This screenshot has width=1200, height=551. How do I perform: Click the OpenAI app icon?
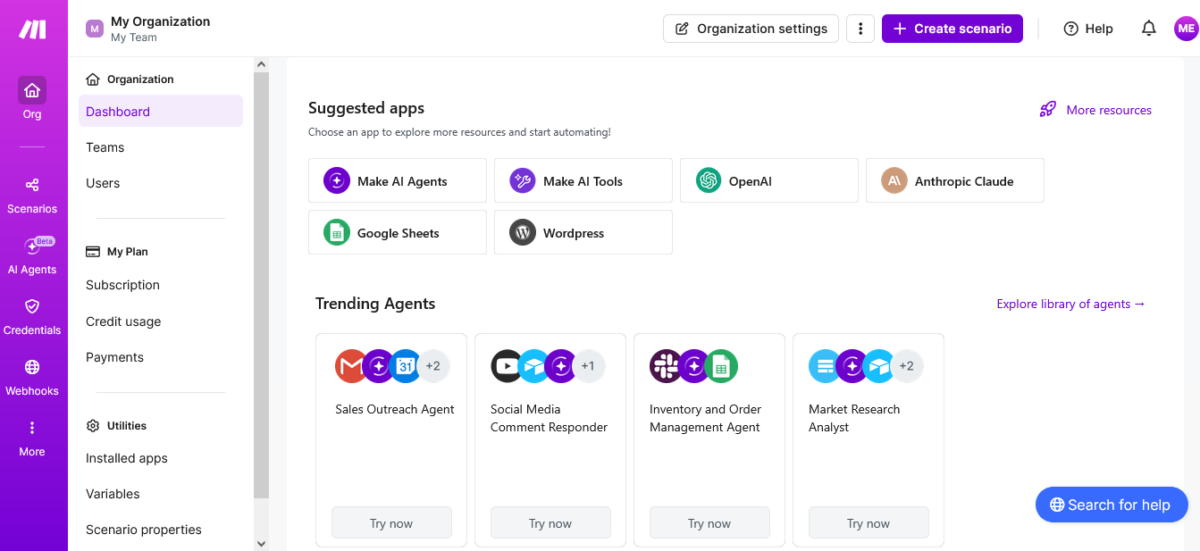point(709,181)
